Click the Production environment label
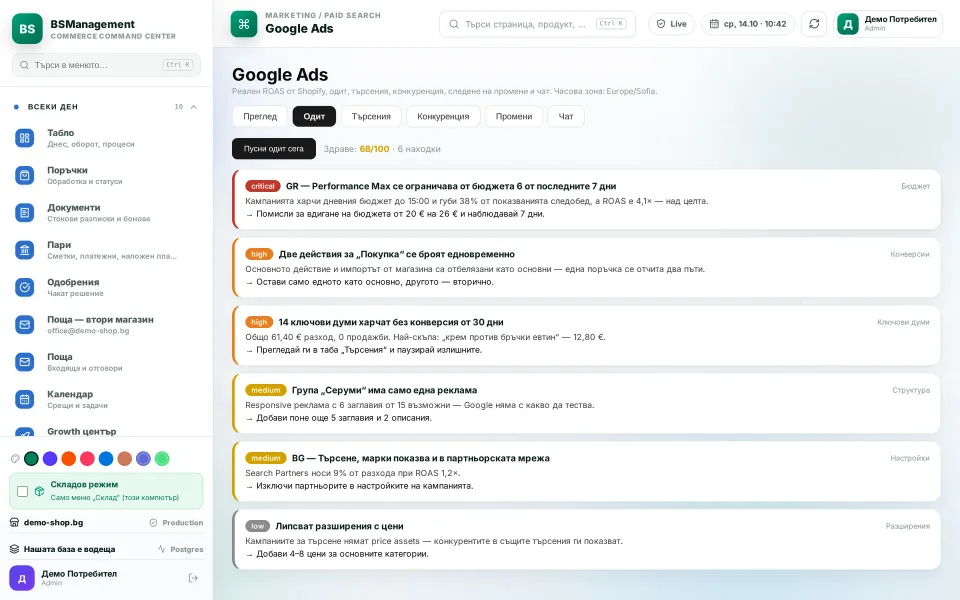The height and width of the screenshot is (600, 960). [176, 522]
